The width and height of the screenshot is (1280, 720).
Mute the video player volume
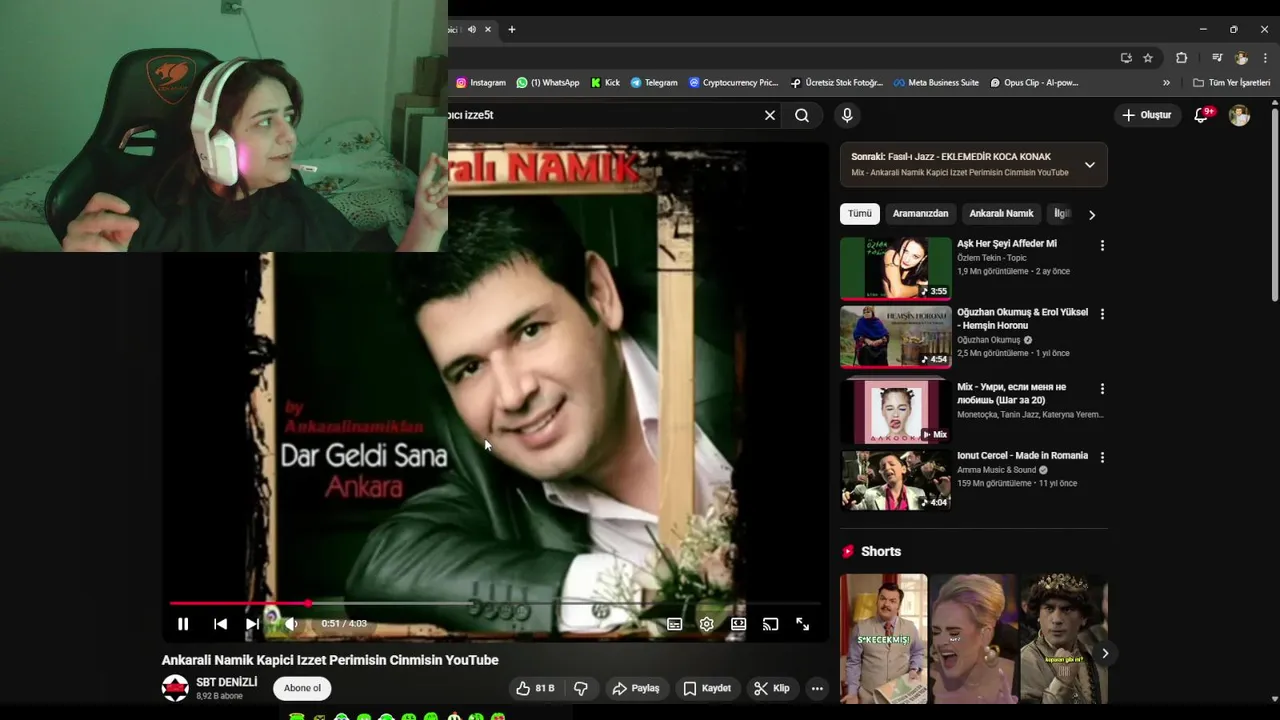[291, 624]
